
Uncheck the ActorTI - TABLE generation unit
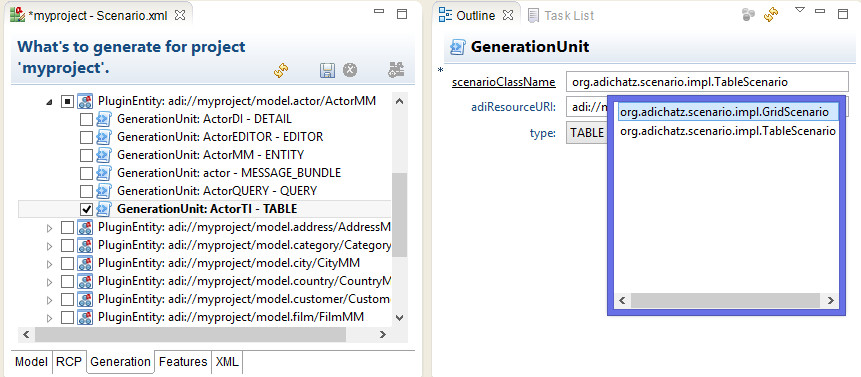(86, 209)
